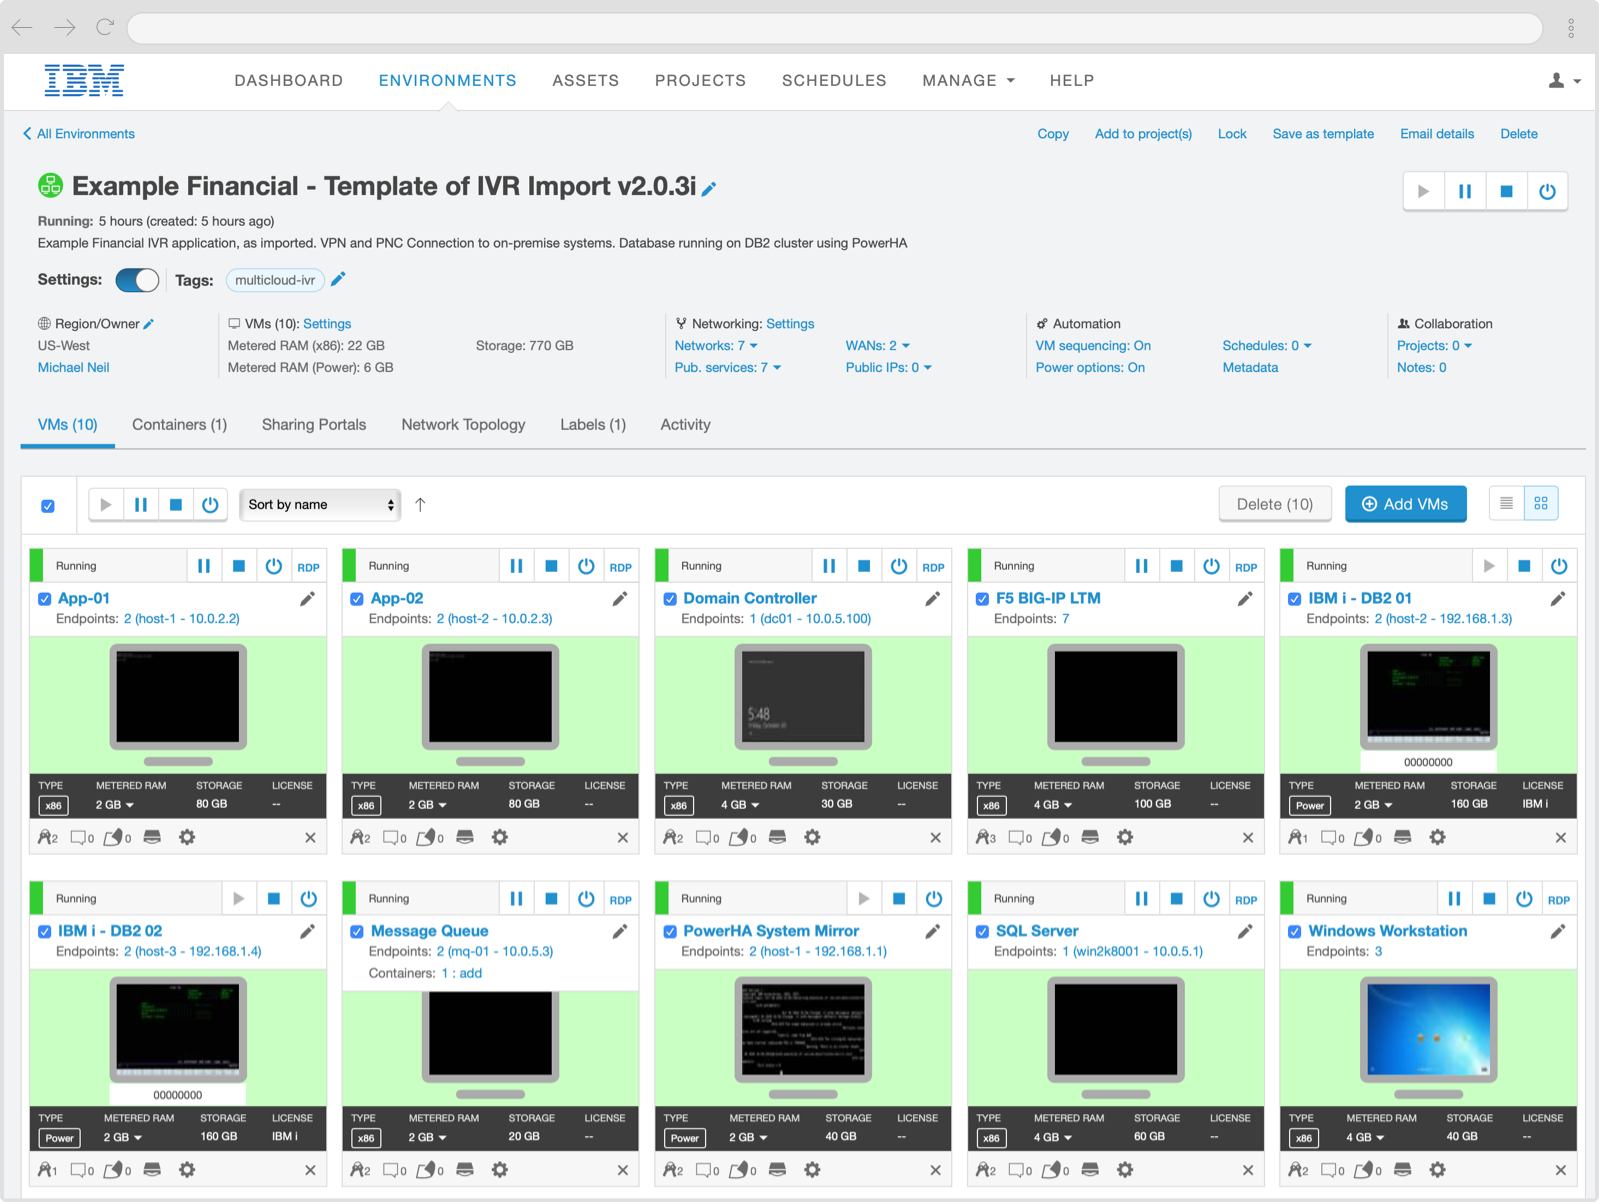Toggle the Settings switch
Screen dimensions: 1599x1202
(x=137, y=280)
